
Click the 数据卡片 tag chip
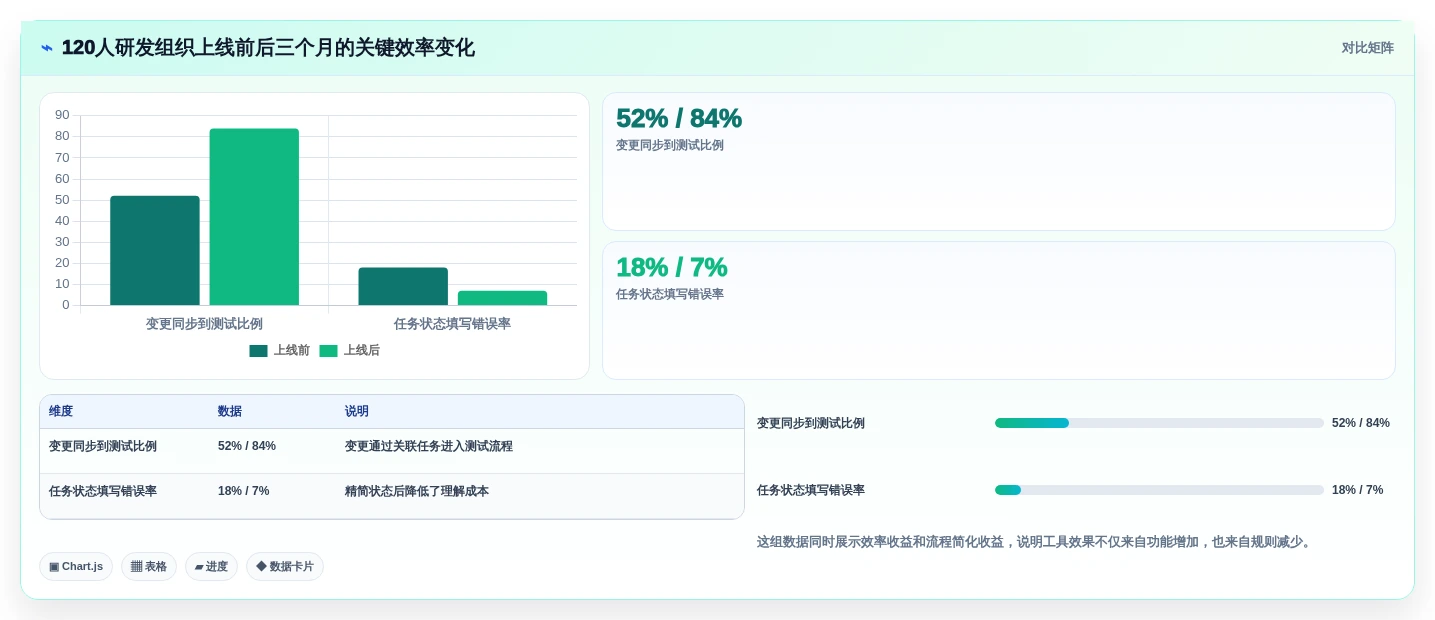(x=285, y=567)
